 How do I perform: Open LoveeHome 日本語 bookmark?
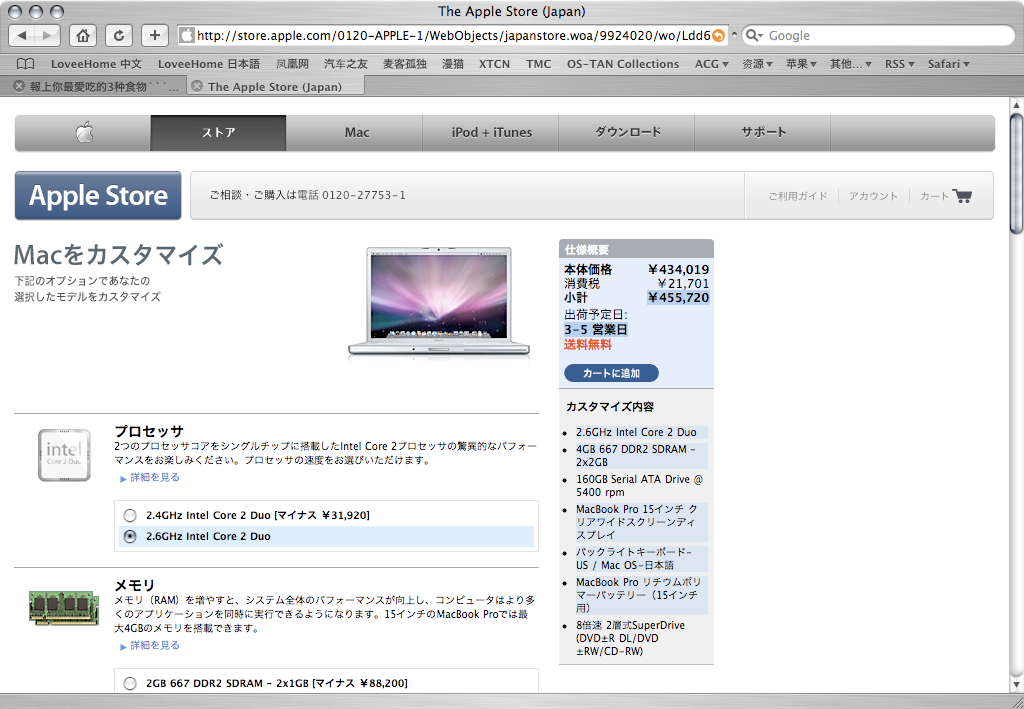[209, 64]
